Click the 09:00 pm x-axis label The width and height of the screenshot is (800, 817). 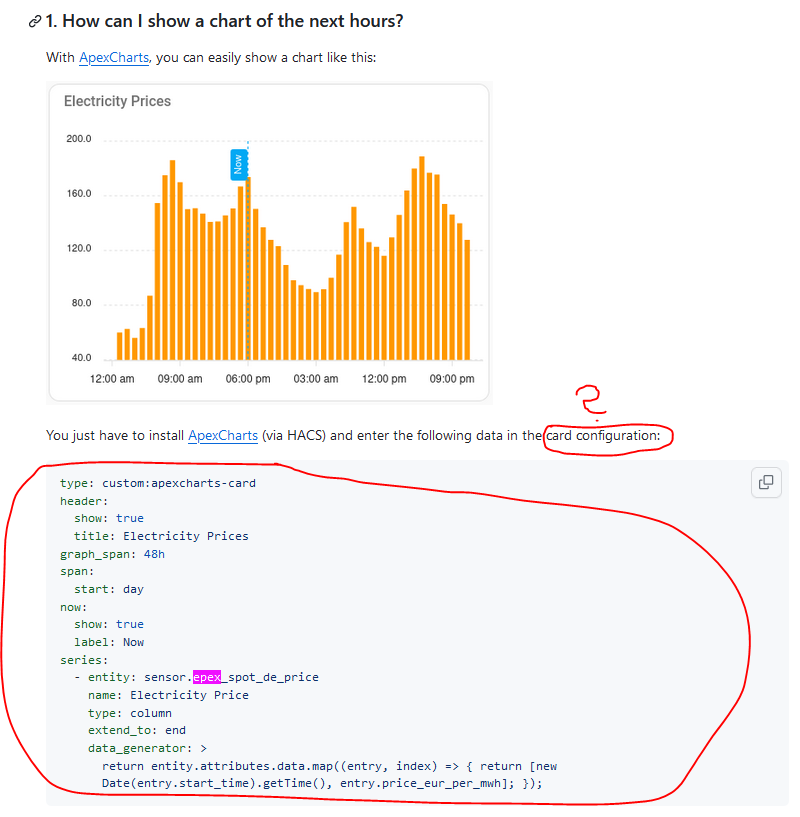tap(452, 379)
